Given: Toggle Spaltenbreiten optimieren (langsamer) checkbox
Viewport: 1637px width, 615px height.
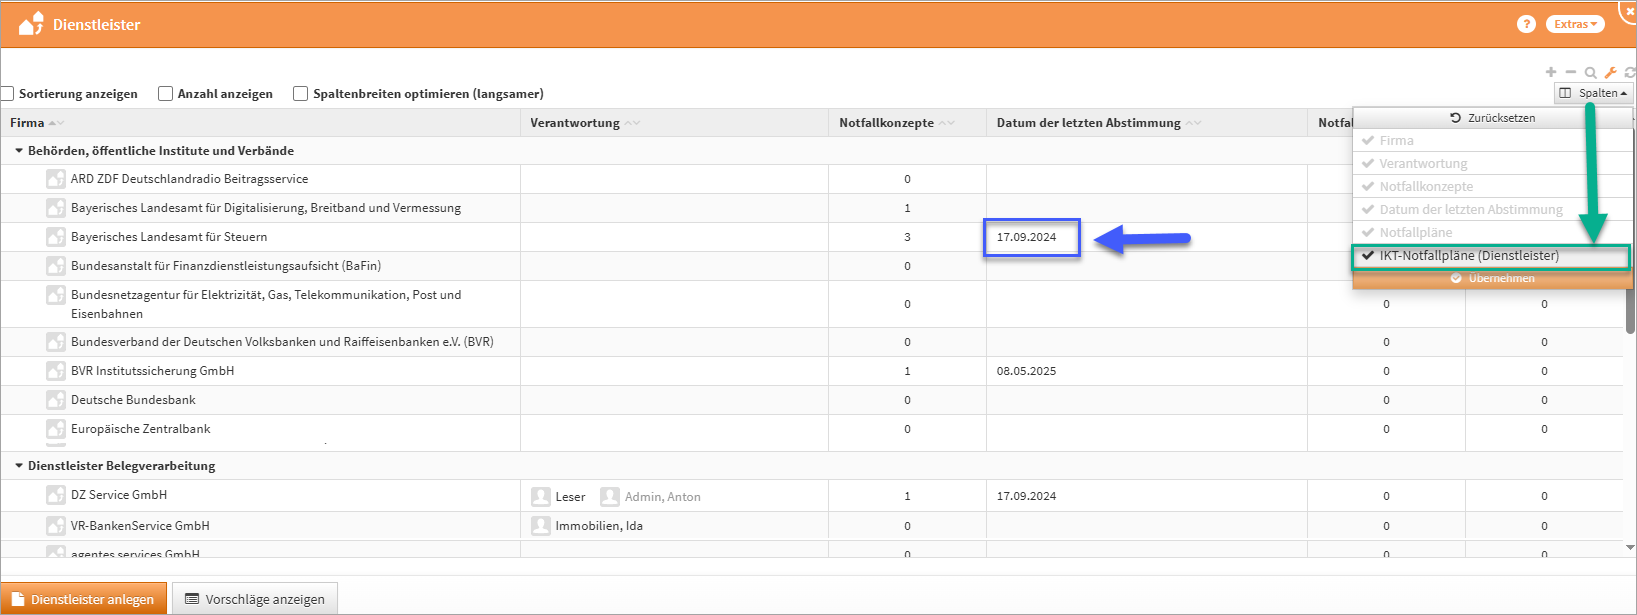Looking at the screenshot, I should 300,93.
